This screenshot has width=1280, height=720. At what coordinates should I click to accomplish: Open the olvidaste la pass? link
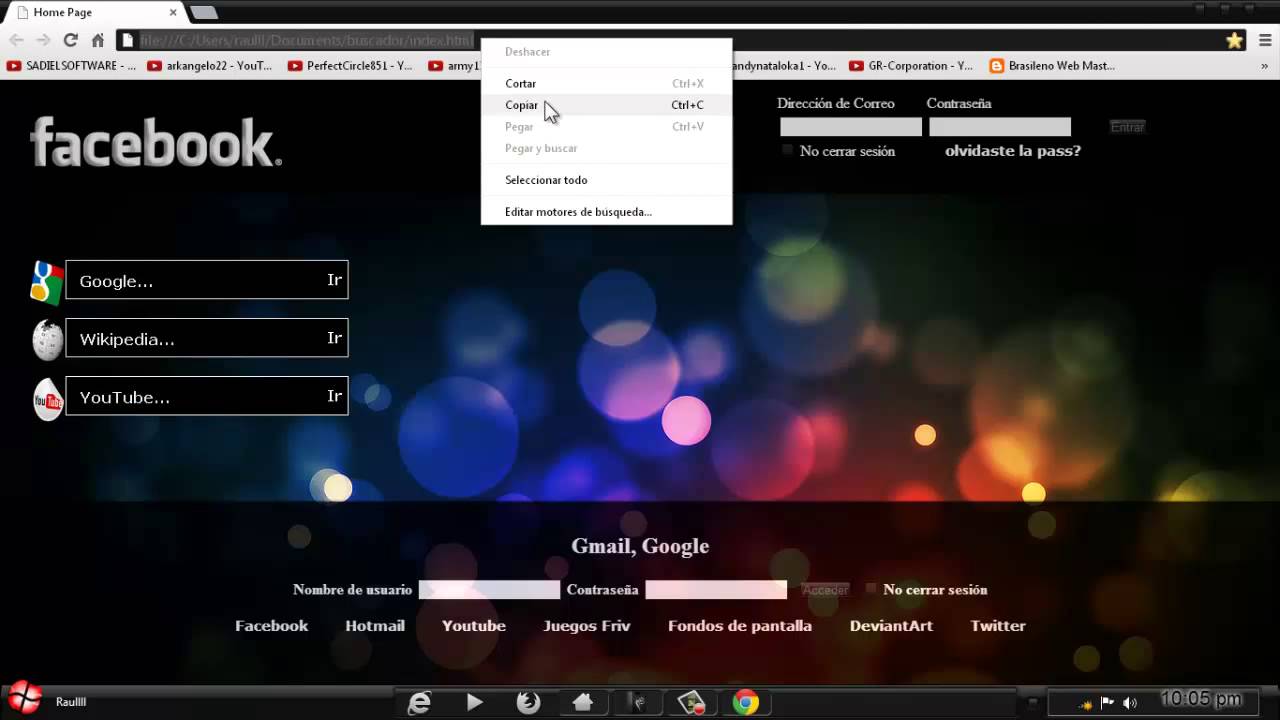1013,151
